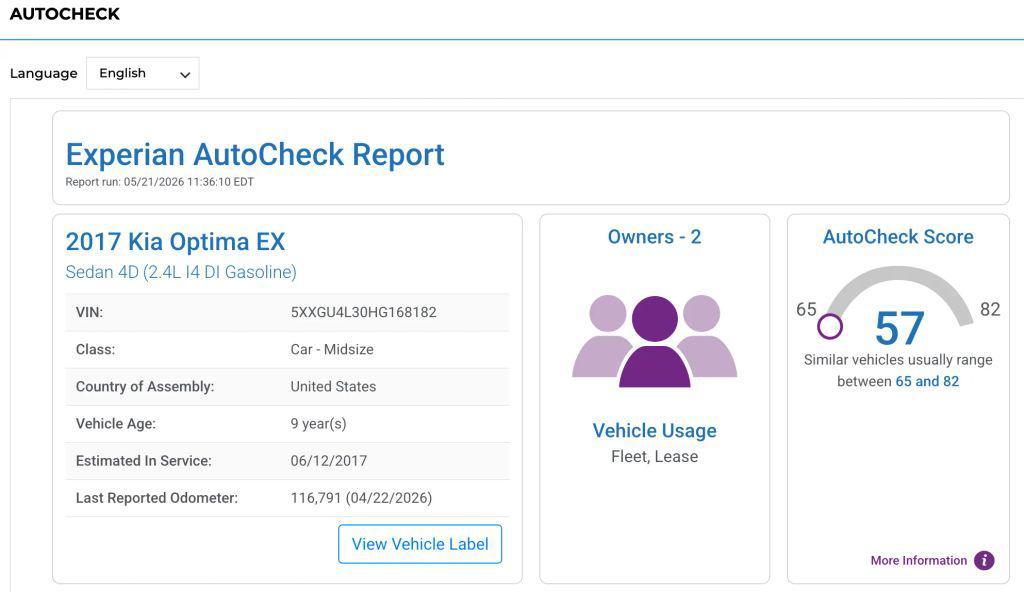This screenshot has height=592, width=1024.
Task: Click the Last Reported Odometer value 116,791
Action: (361, 498)
